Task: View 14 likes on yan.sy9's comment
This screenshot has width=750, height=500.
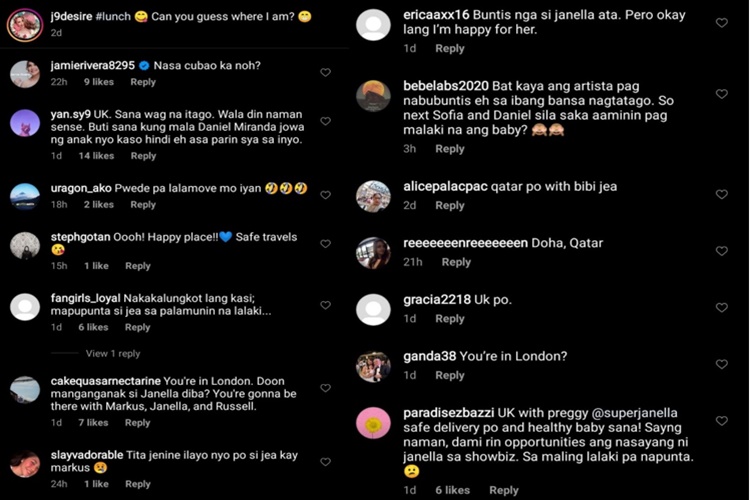Action: tap(96, 156)
